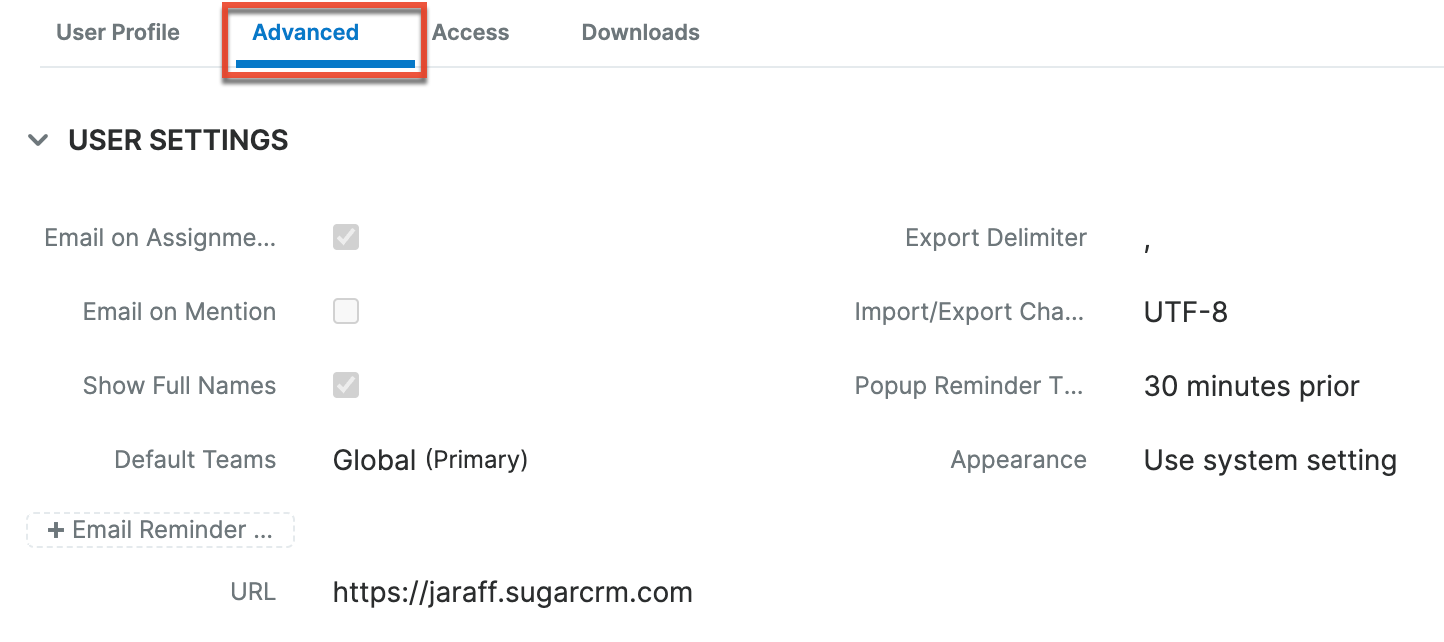Click the USER SETTINGS section header
1444x642 pixels.
pos(178,140)
